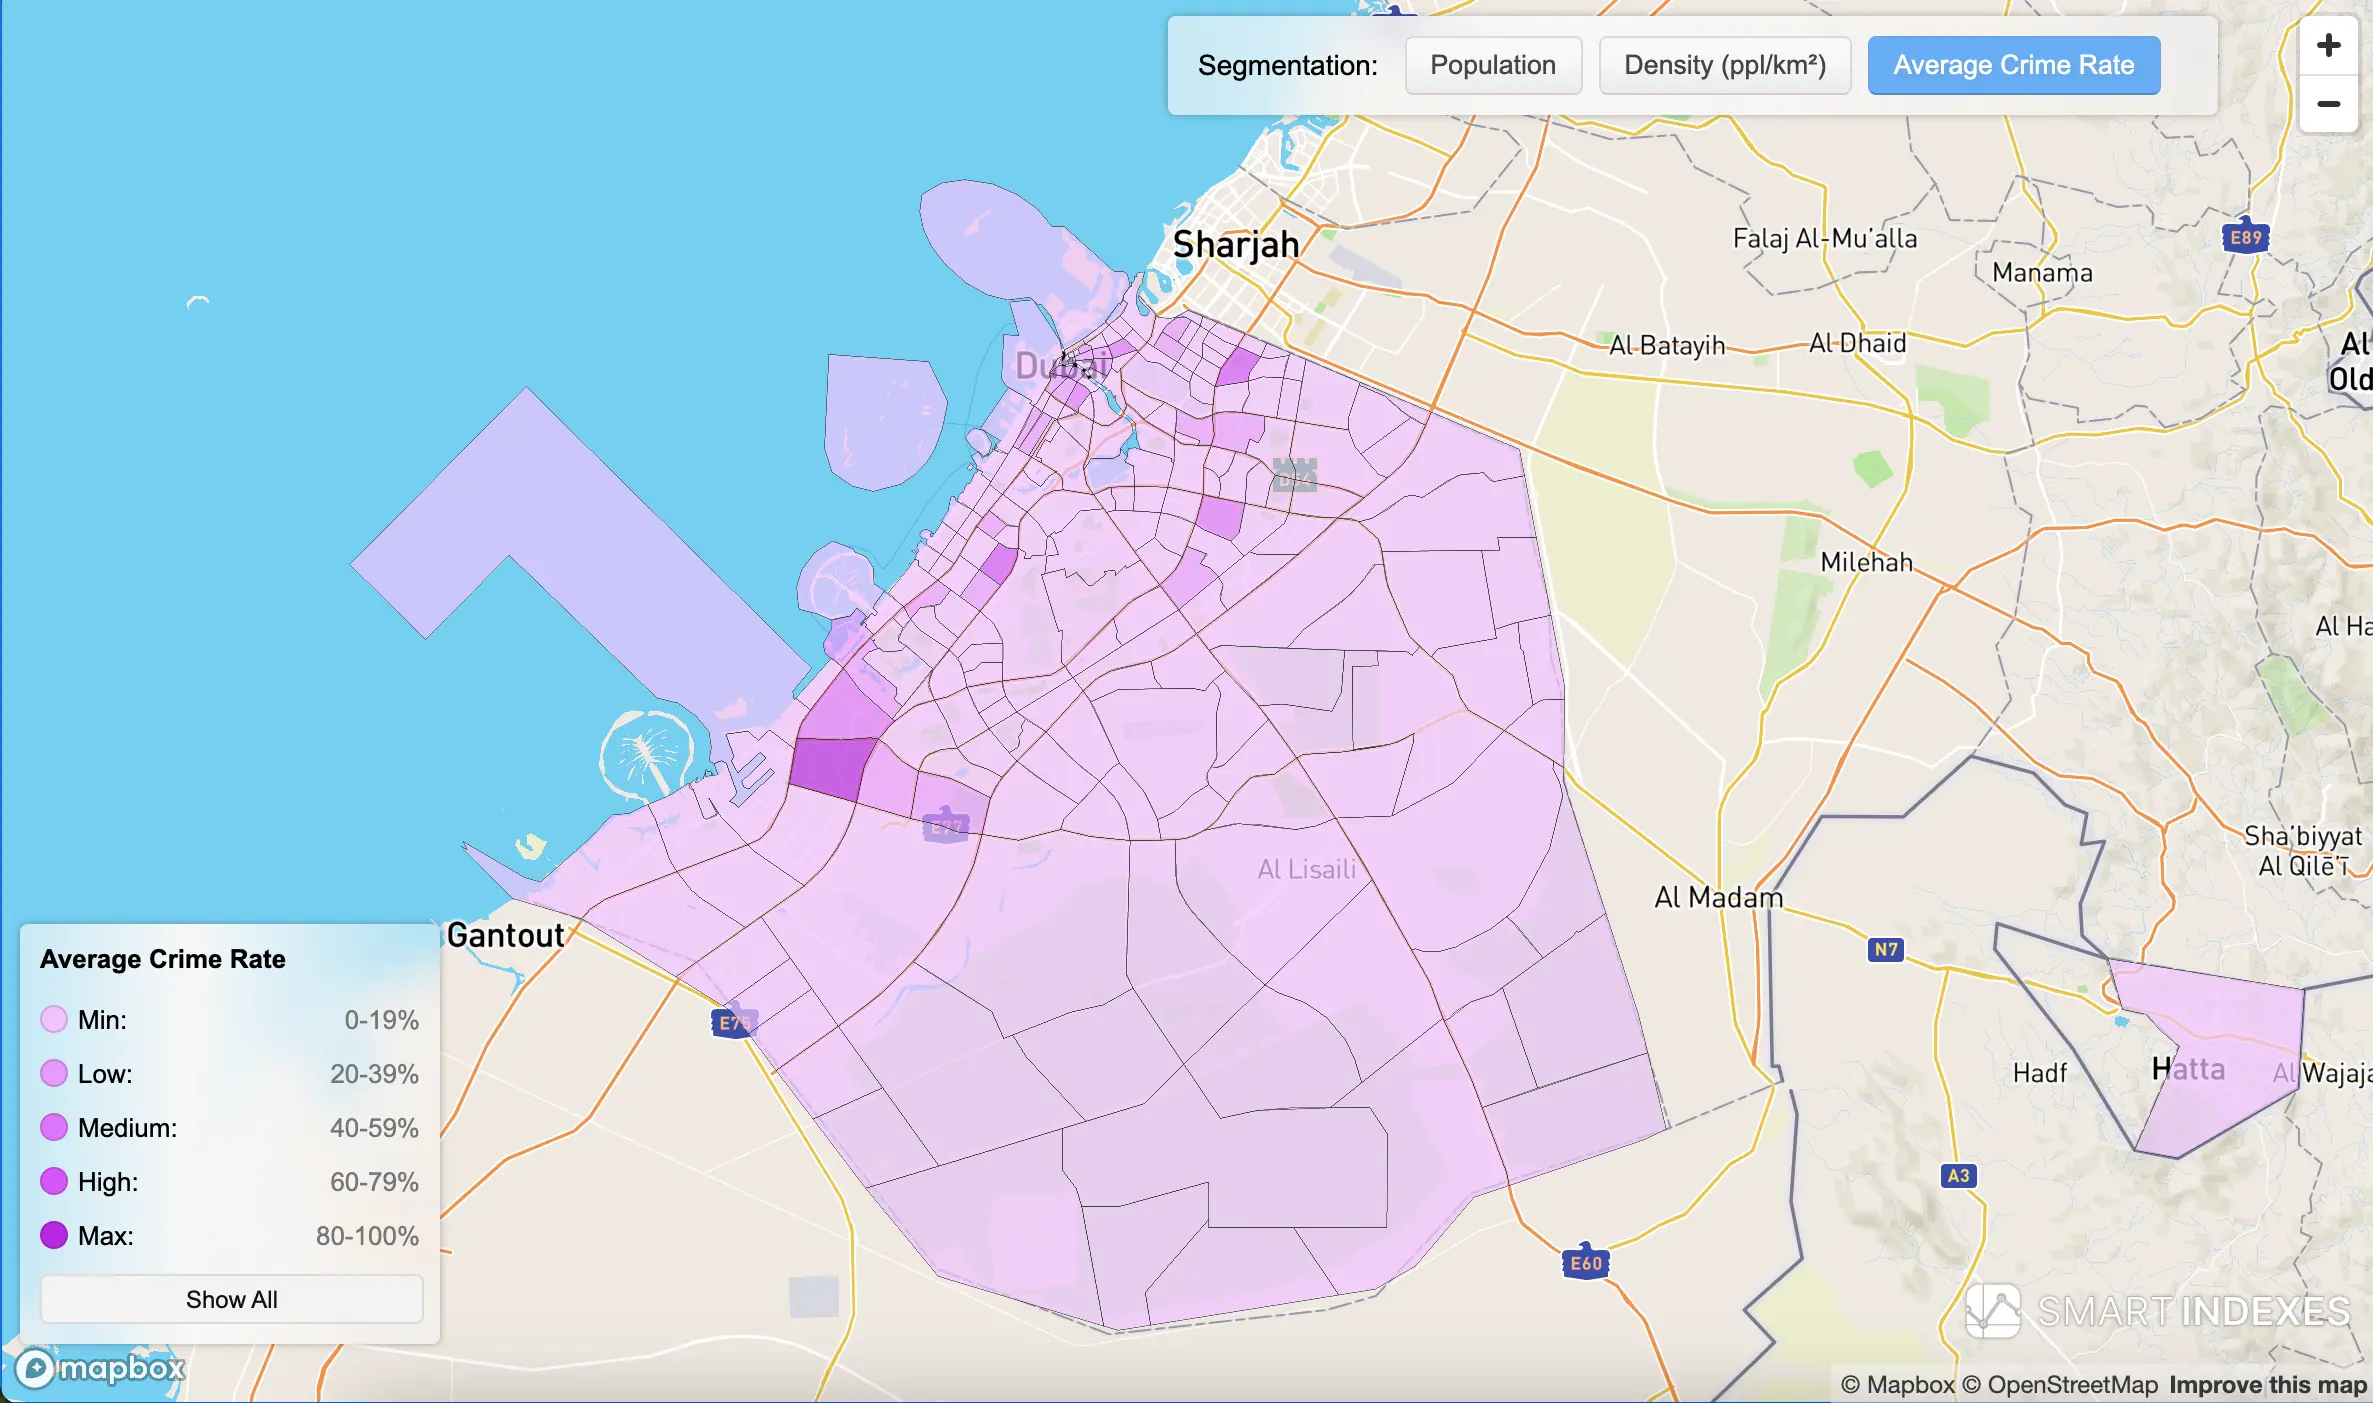The image size is (2373, 1403).
Task: Click the Al Dhaid place label
Action: click(1858, 343)
